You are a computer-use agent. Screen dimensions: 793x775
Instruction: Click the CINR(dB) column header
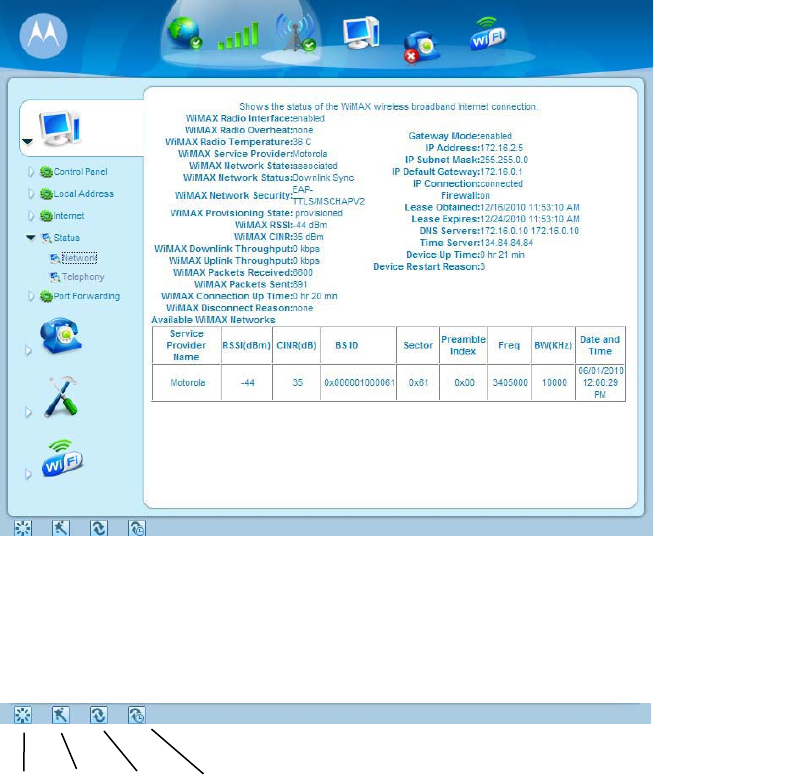[296, 345]
